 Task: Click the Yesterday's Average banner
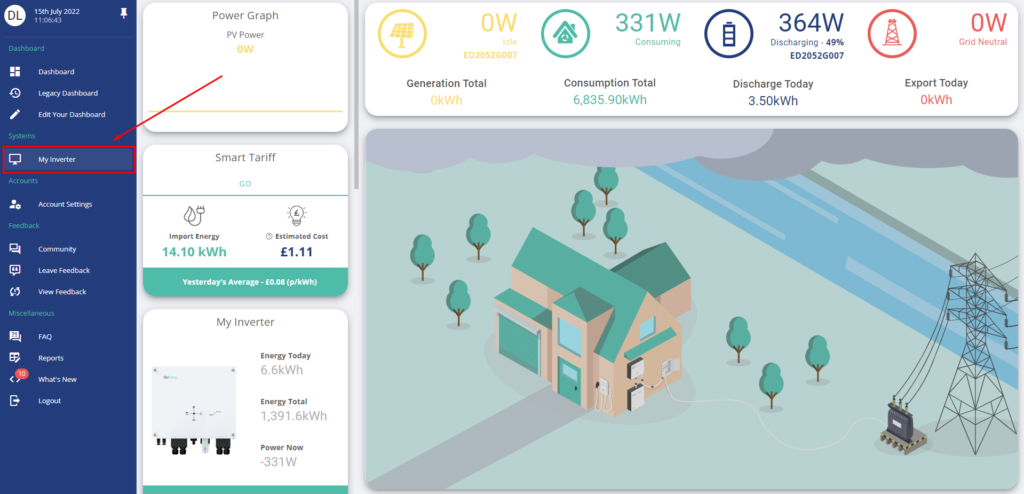point(245,282)
